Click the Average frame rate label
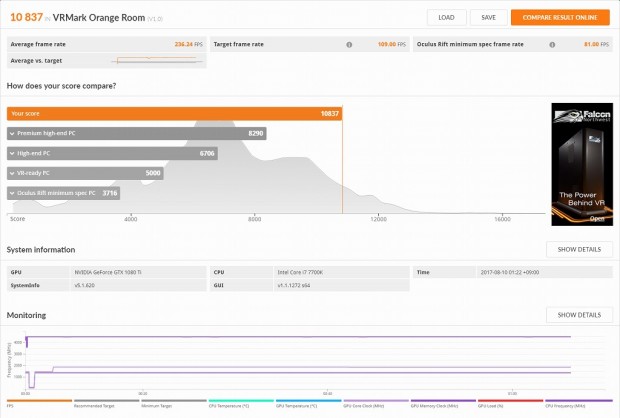This screenshot has width=620, height=418. tap(38, 44)
